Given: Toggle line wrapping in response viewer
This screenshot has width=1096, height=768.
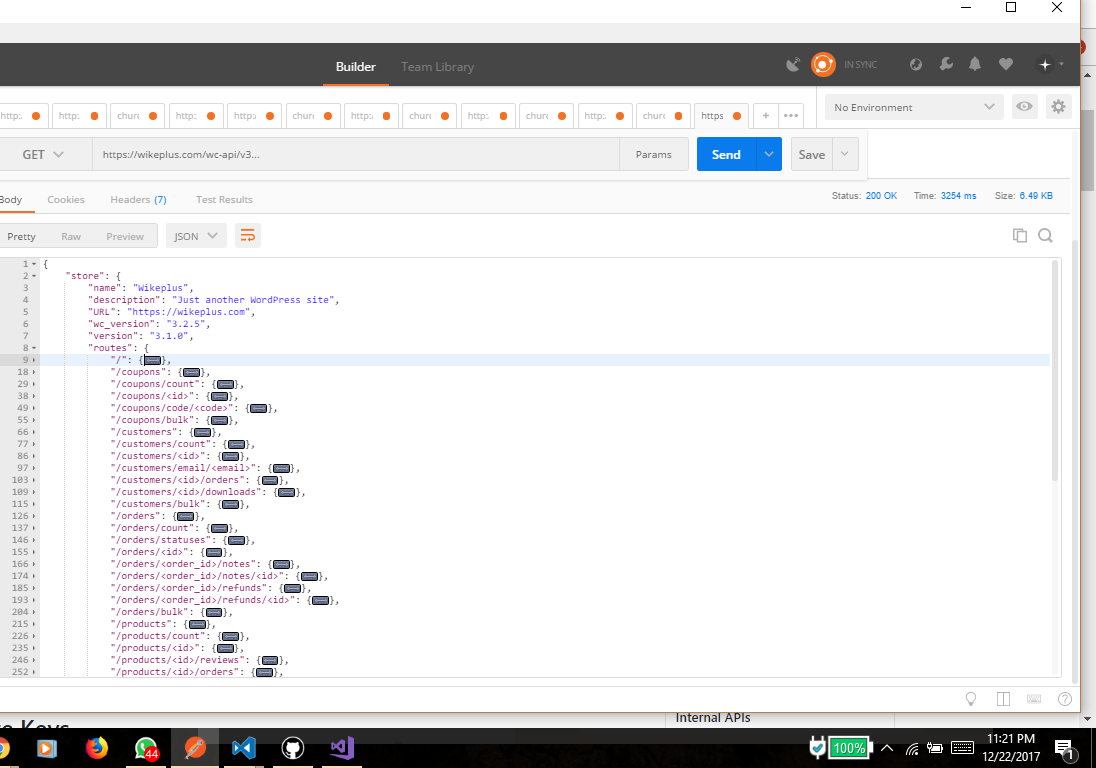Looking at the screenshot, I should point(247,236).
